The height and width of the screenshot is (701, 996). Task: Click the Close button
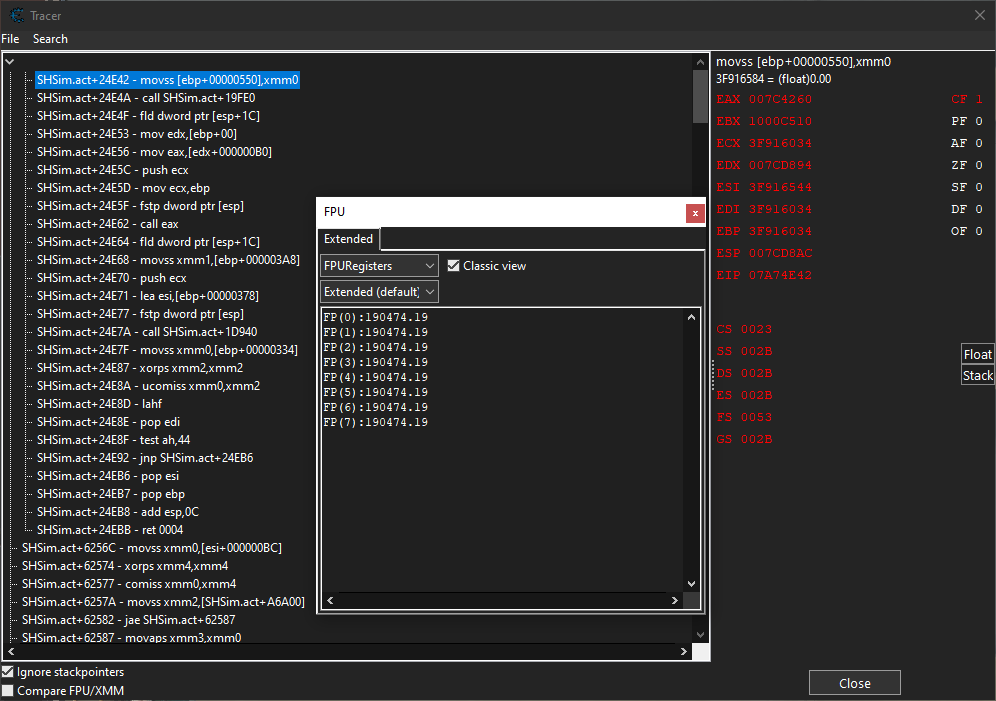(x=854, y=683)
